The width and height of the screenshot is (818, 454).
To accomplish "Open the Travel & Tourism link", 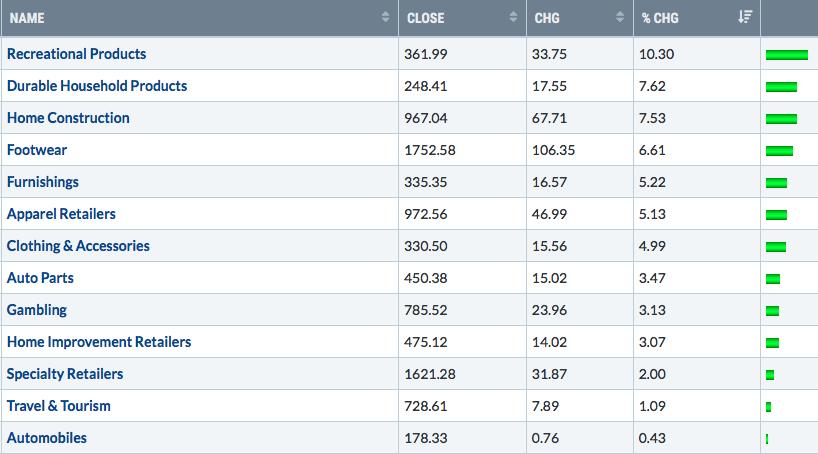I will coord(58,405).
